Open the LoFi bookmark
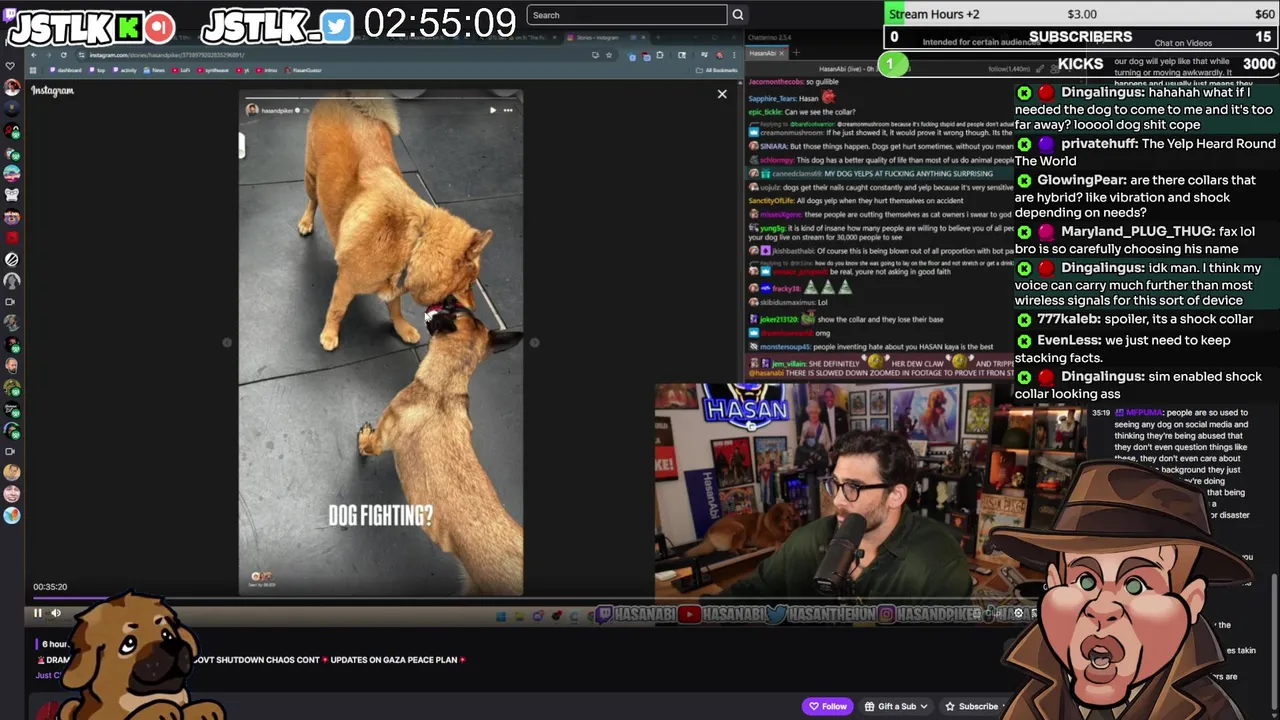Viewport: 1280px width, 720px height. [x=183, y=70]
